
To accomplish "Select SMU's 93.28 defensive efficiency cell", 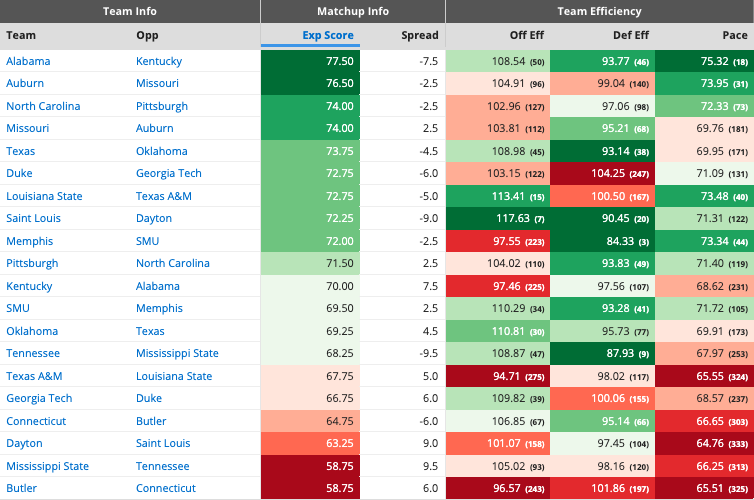I will [x=602, y=308].
